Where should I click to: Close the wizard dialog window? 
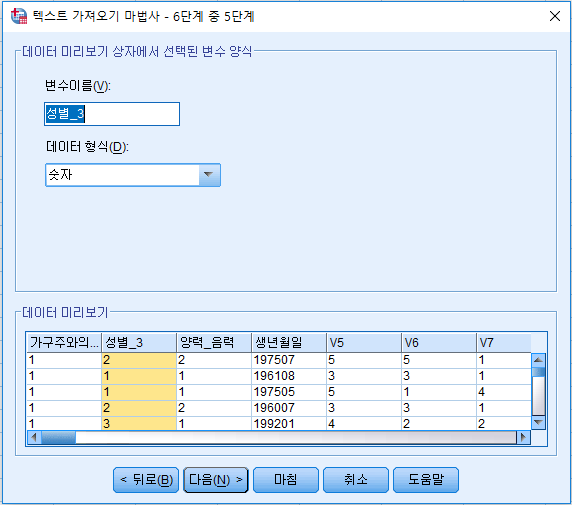click(x=555, y=16)
